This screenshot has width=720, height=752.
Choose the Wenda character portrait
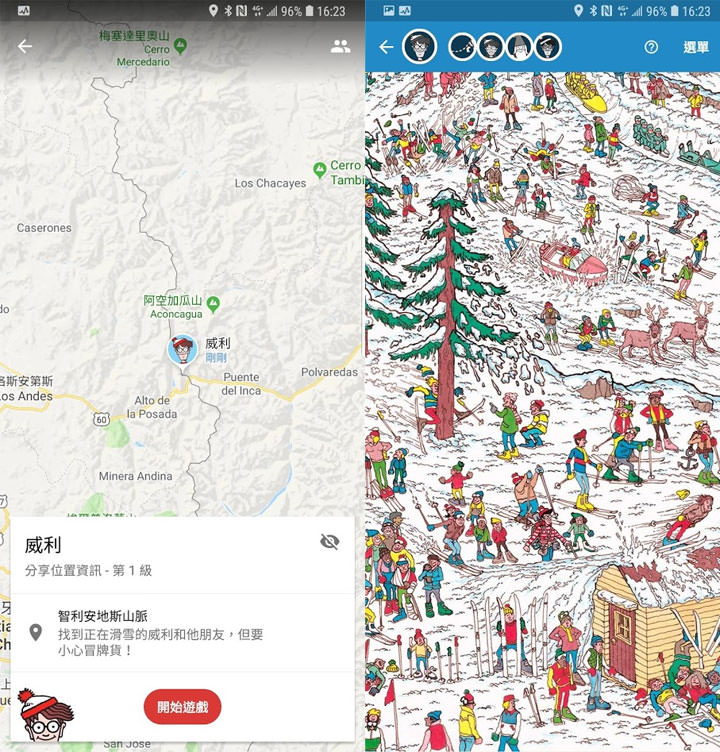click(x=491, y=47)
